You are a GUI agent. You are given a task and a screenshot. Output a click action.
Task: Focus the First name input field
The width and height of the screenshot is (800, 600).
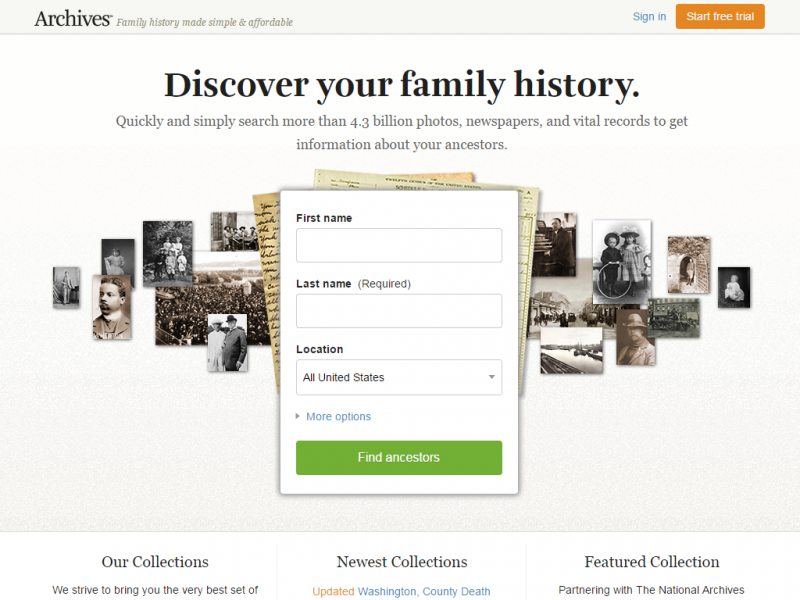(x=399, y=245)
